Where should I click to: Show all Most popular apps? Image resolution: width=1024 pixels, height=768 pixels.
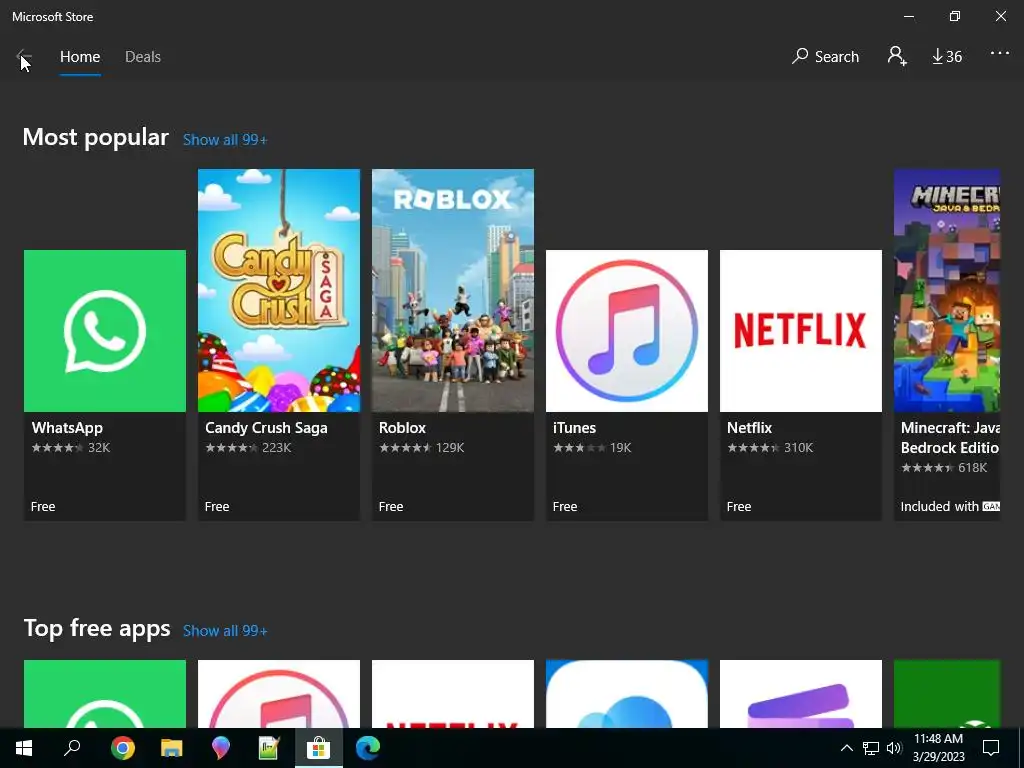tap(225, 140)
